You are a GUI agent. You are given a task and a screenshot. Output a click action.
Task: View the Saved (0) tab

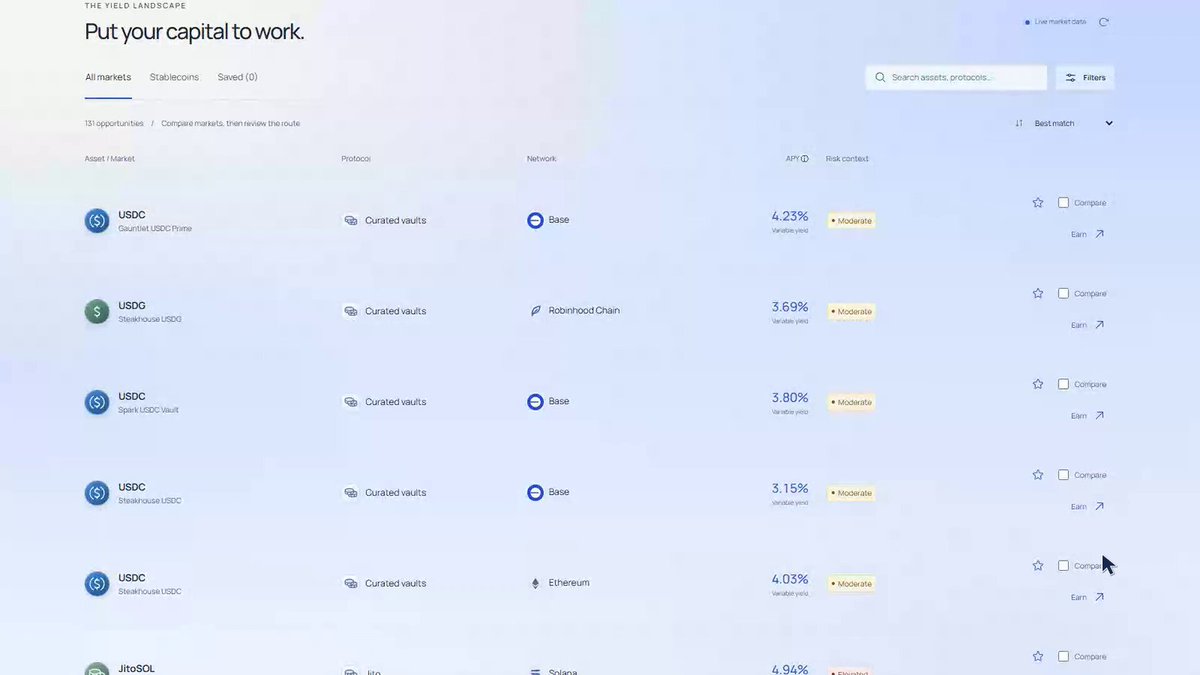click(238, 77)
